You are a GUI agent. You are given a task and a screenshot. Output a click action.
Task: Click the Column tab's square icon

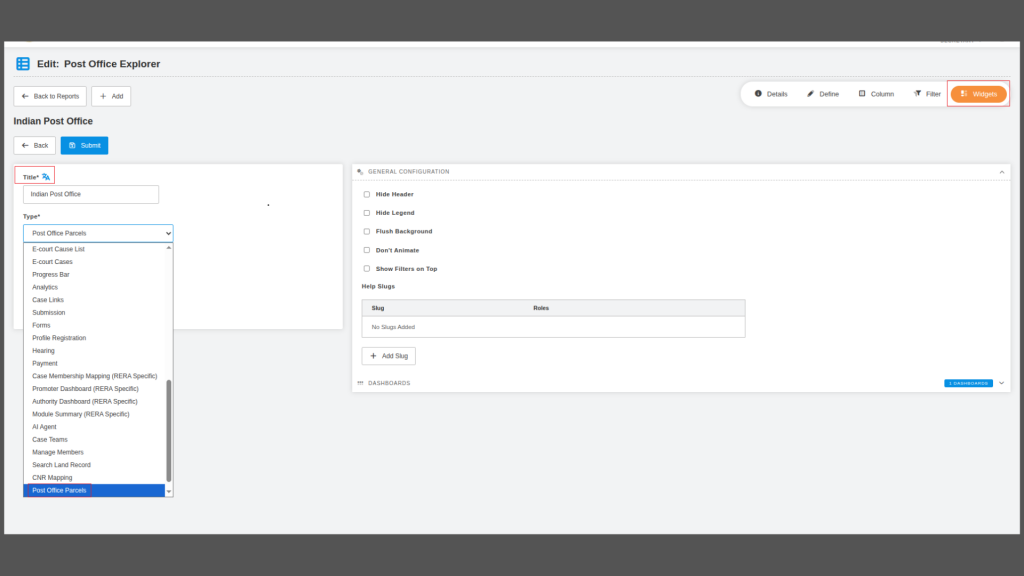pyautogui.click(x=862, y=94)
